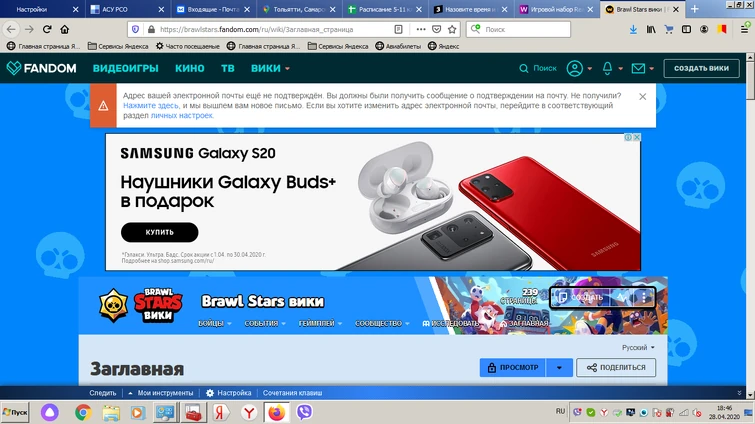The height and width of the screenshot is (424, 755).
Task: Click ПРОСМОТР button
Action: (x=512, y=368)
